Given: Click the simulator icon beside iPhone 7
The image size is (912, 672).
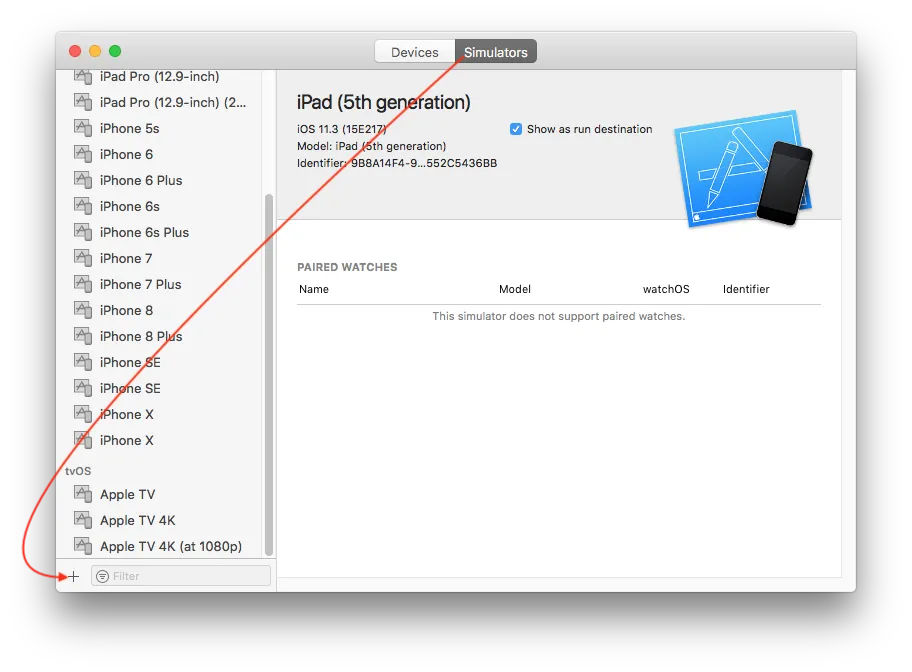Looking at the screenshot, I should point(83,258).
